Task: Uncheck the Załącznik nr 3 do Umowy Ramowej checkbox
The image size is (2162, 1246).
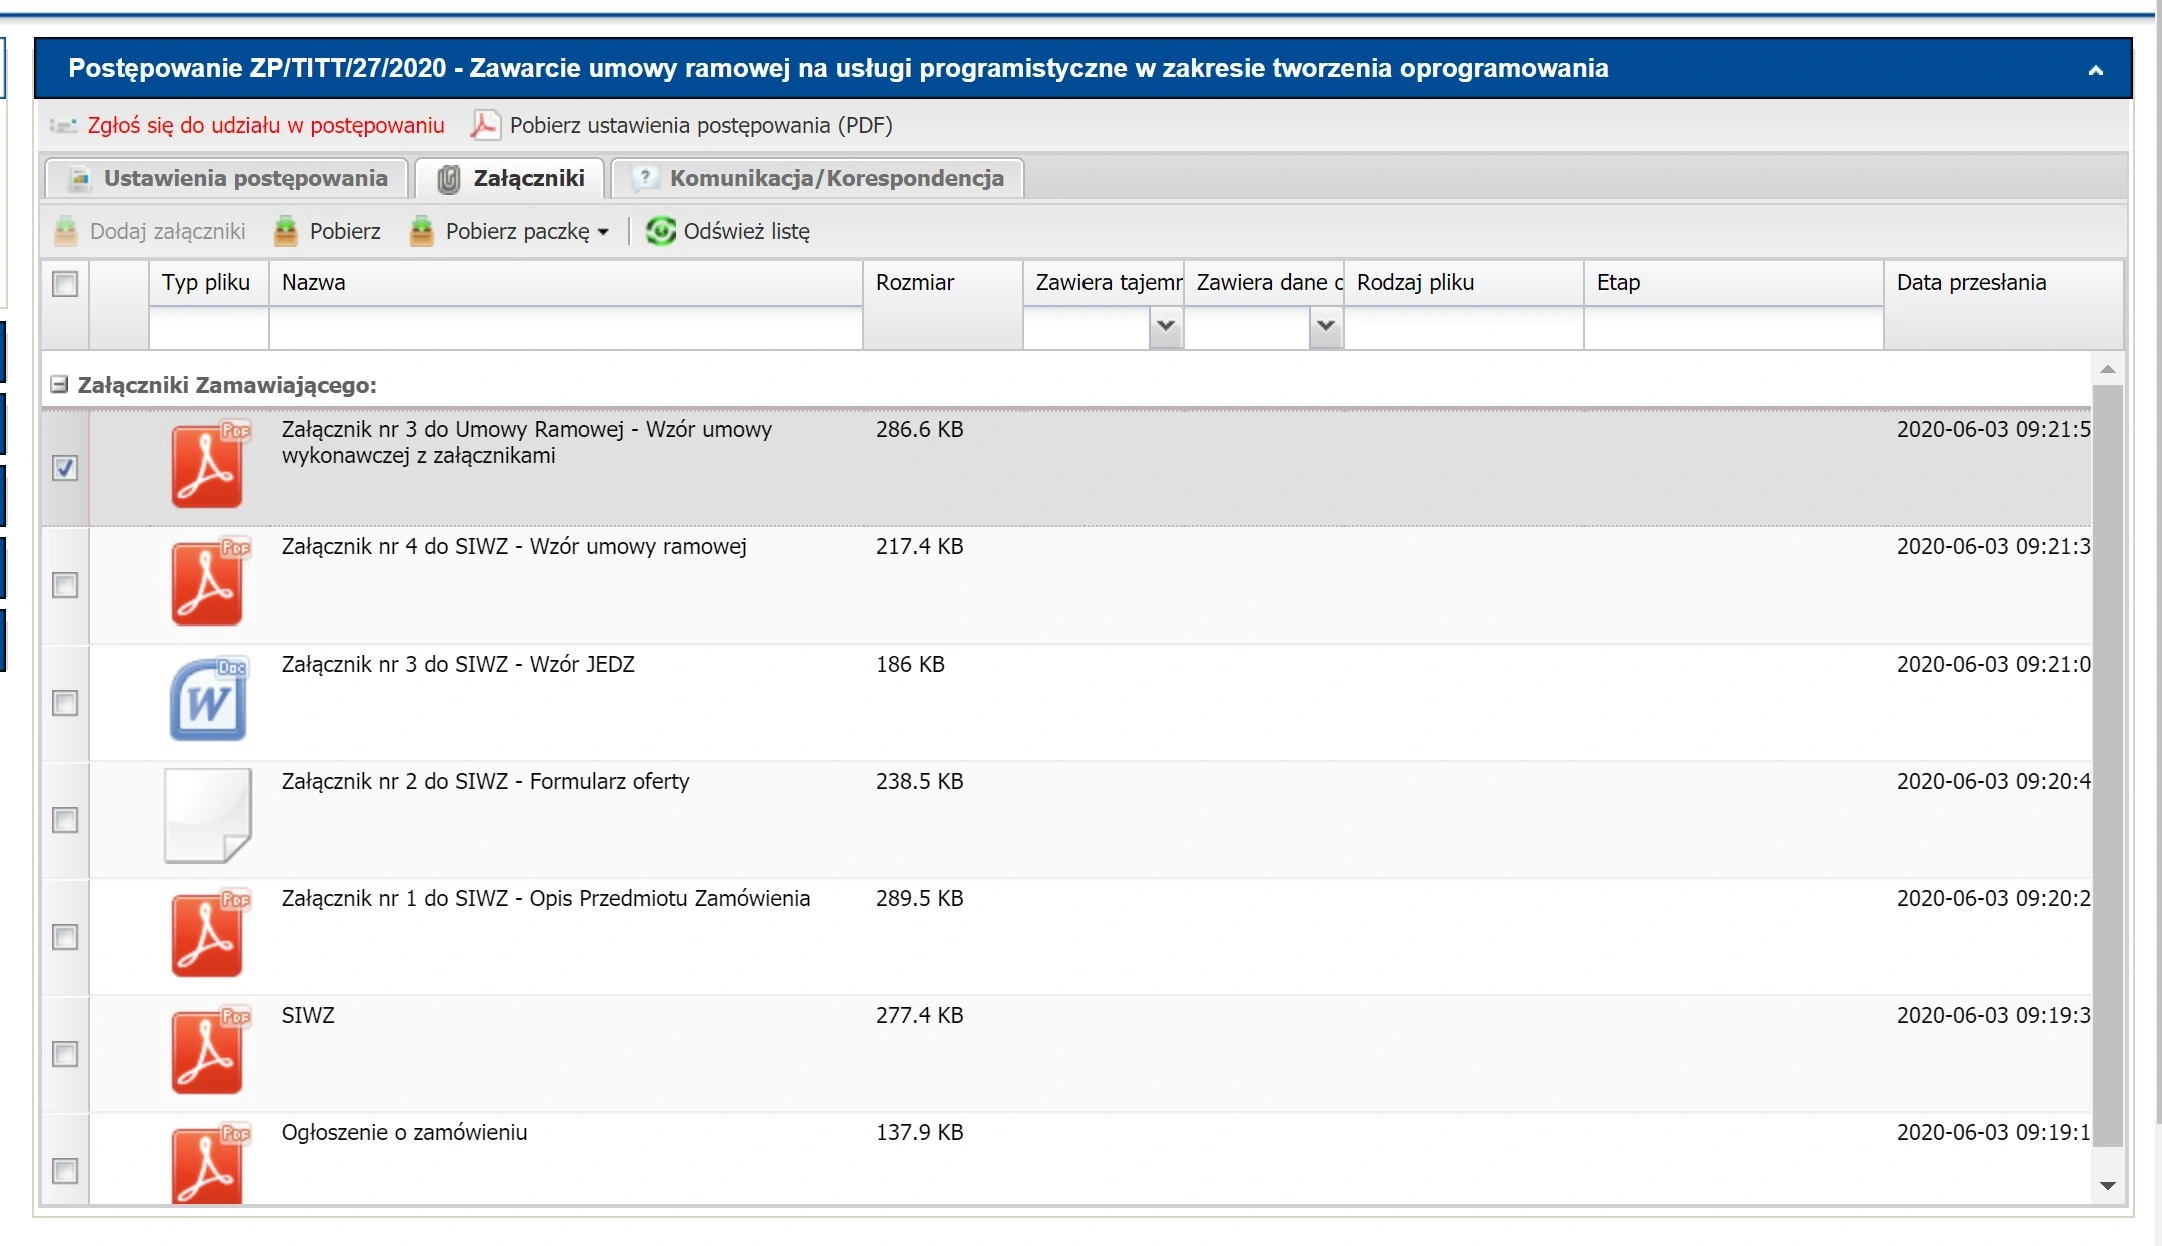Action: (x=65, y=468)
